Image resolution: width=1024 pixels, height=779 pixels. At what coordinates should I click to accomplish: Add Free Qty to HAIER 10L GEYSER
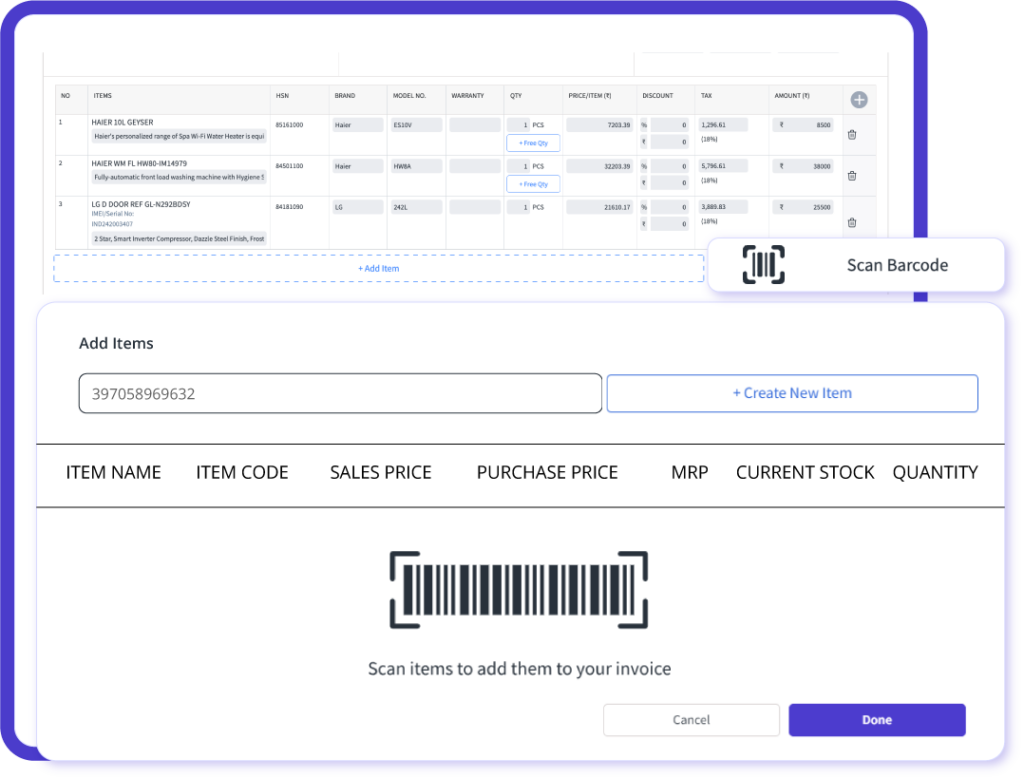(532, 143)
